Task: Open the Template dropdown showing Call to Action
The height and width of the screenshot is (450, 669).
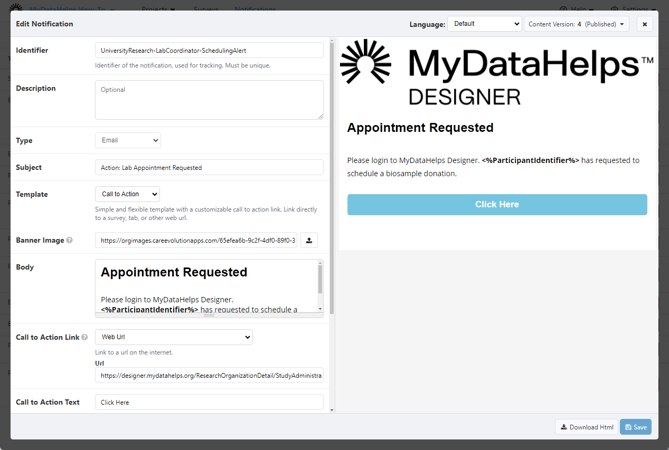Action: point(128,194)
